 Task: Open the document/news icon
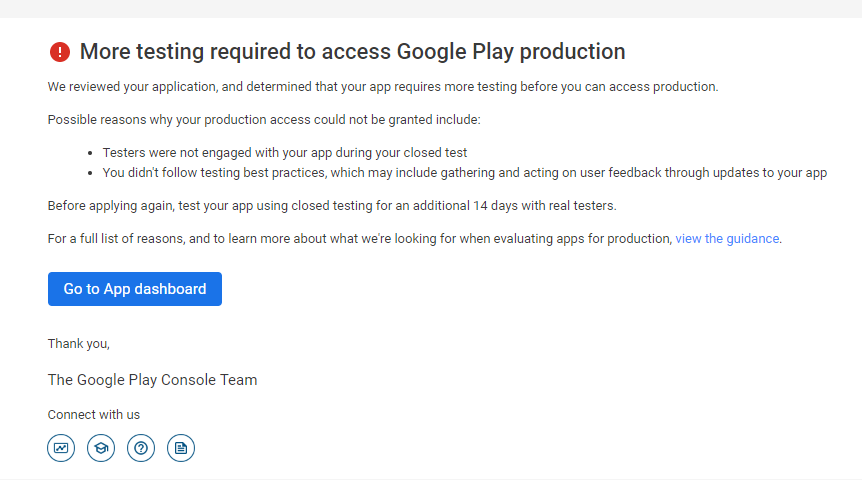[x=181, y=448]
